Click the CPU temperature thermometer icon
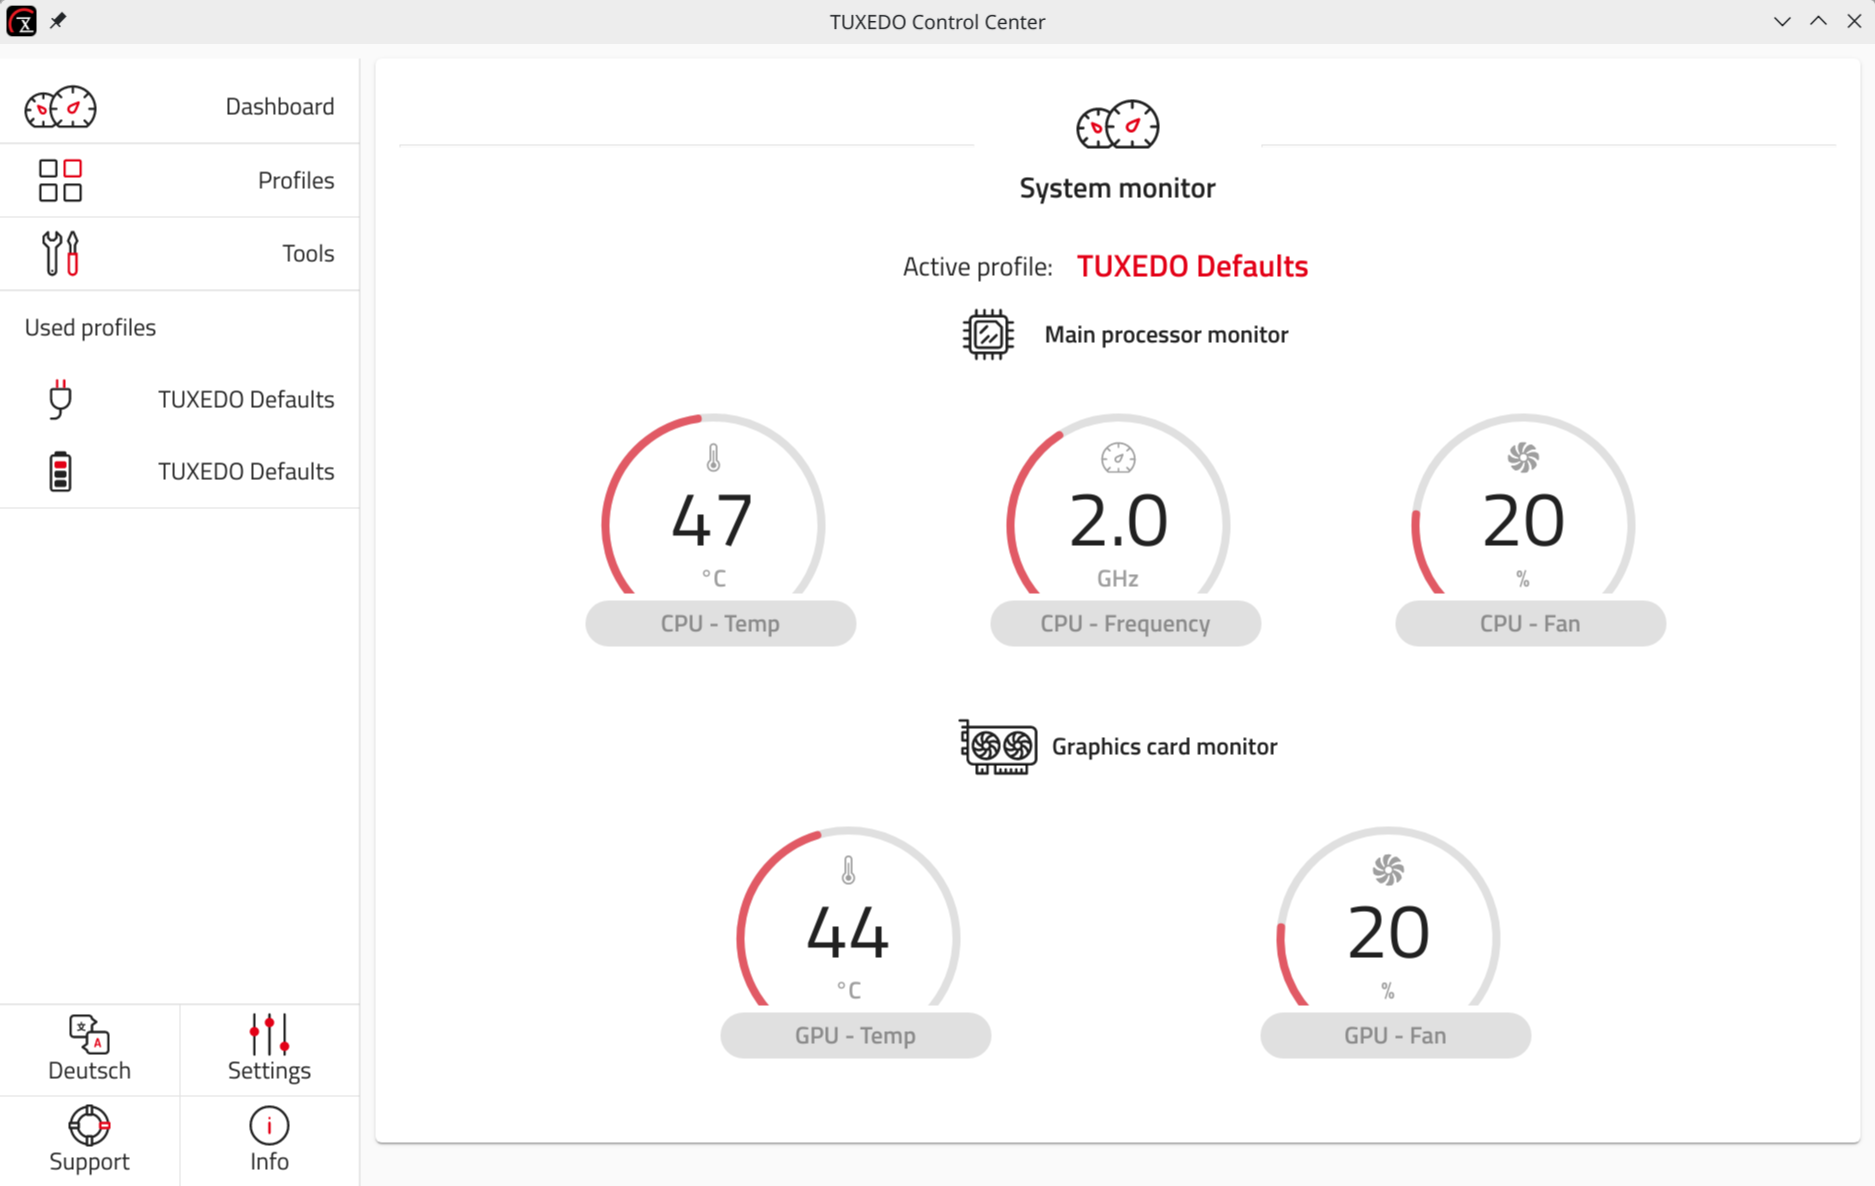Viewport: 1875px width, 1186px height. tap(713, 458)
